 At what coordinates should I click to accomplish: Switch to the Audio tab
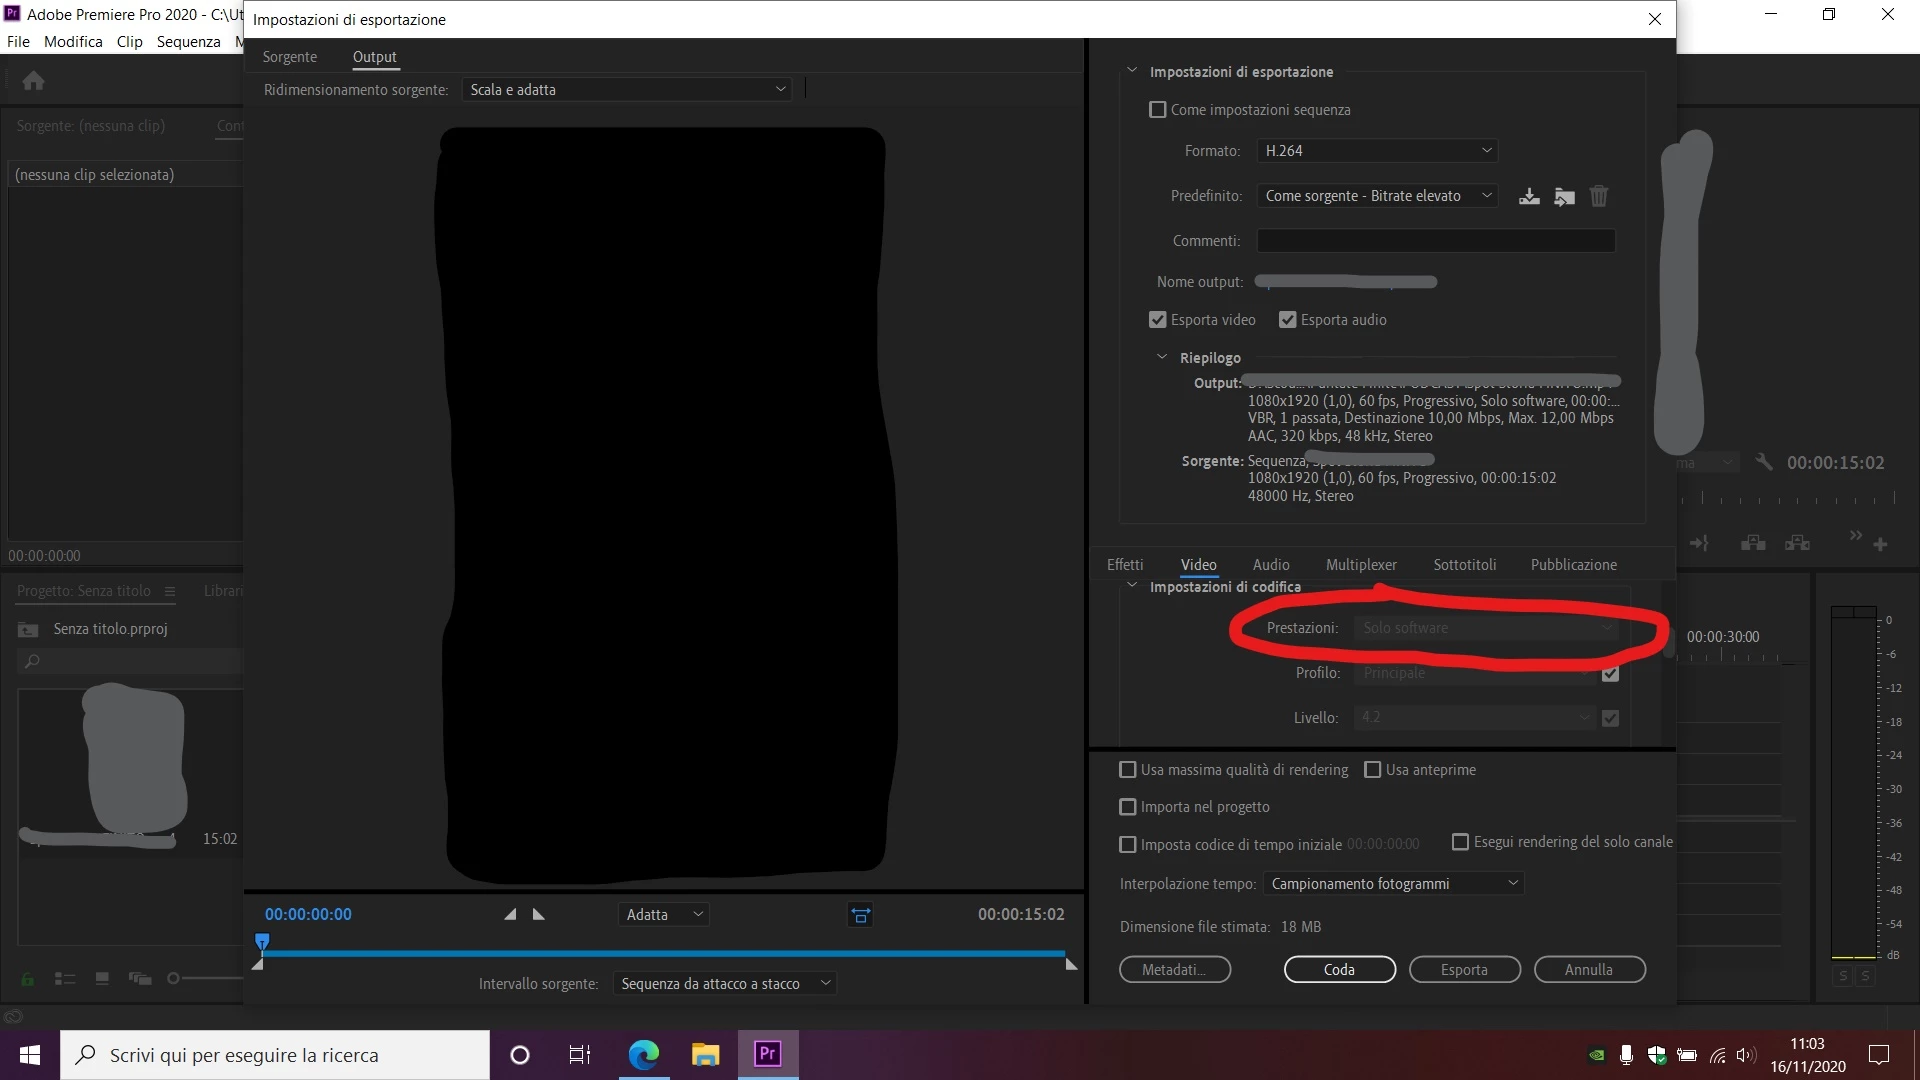pyautogui.click(x=1271, y=565)
